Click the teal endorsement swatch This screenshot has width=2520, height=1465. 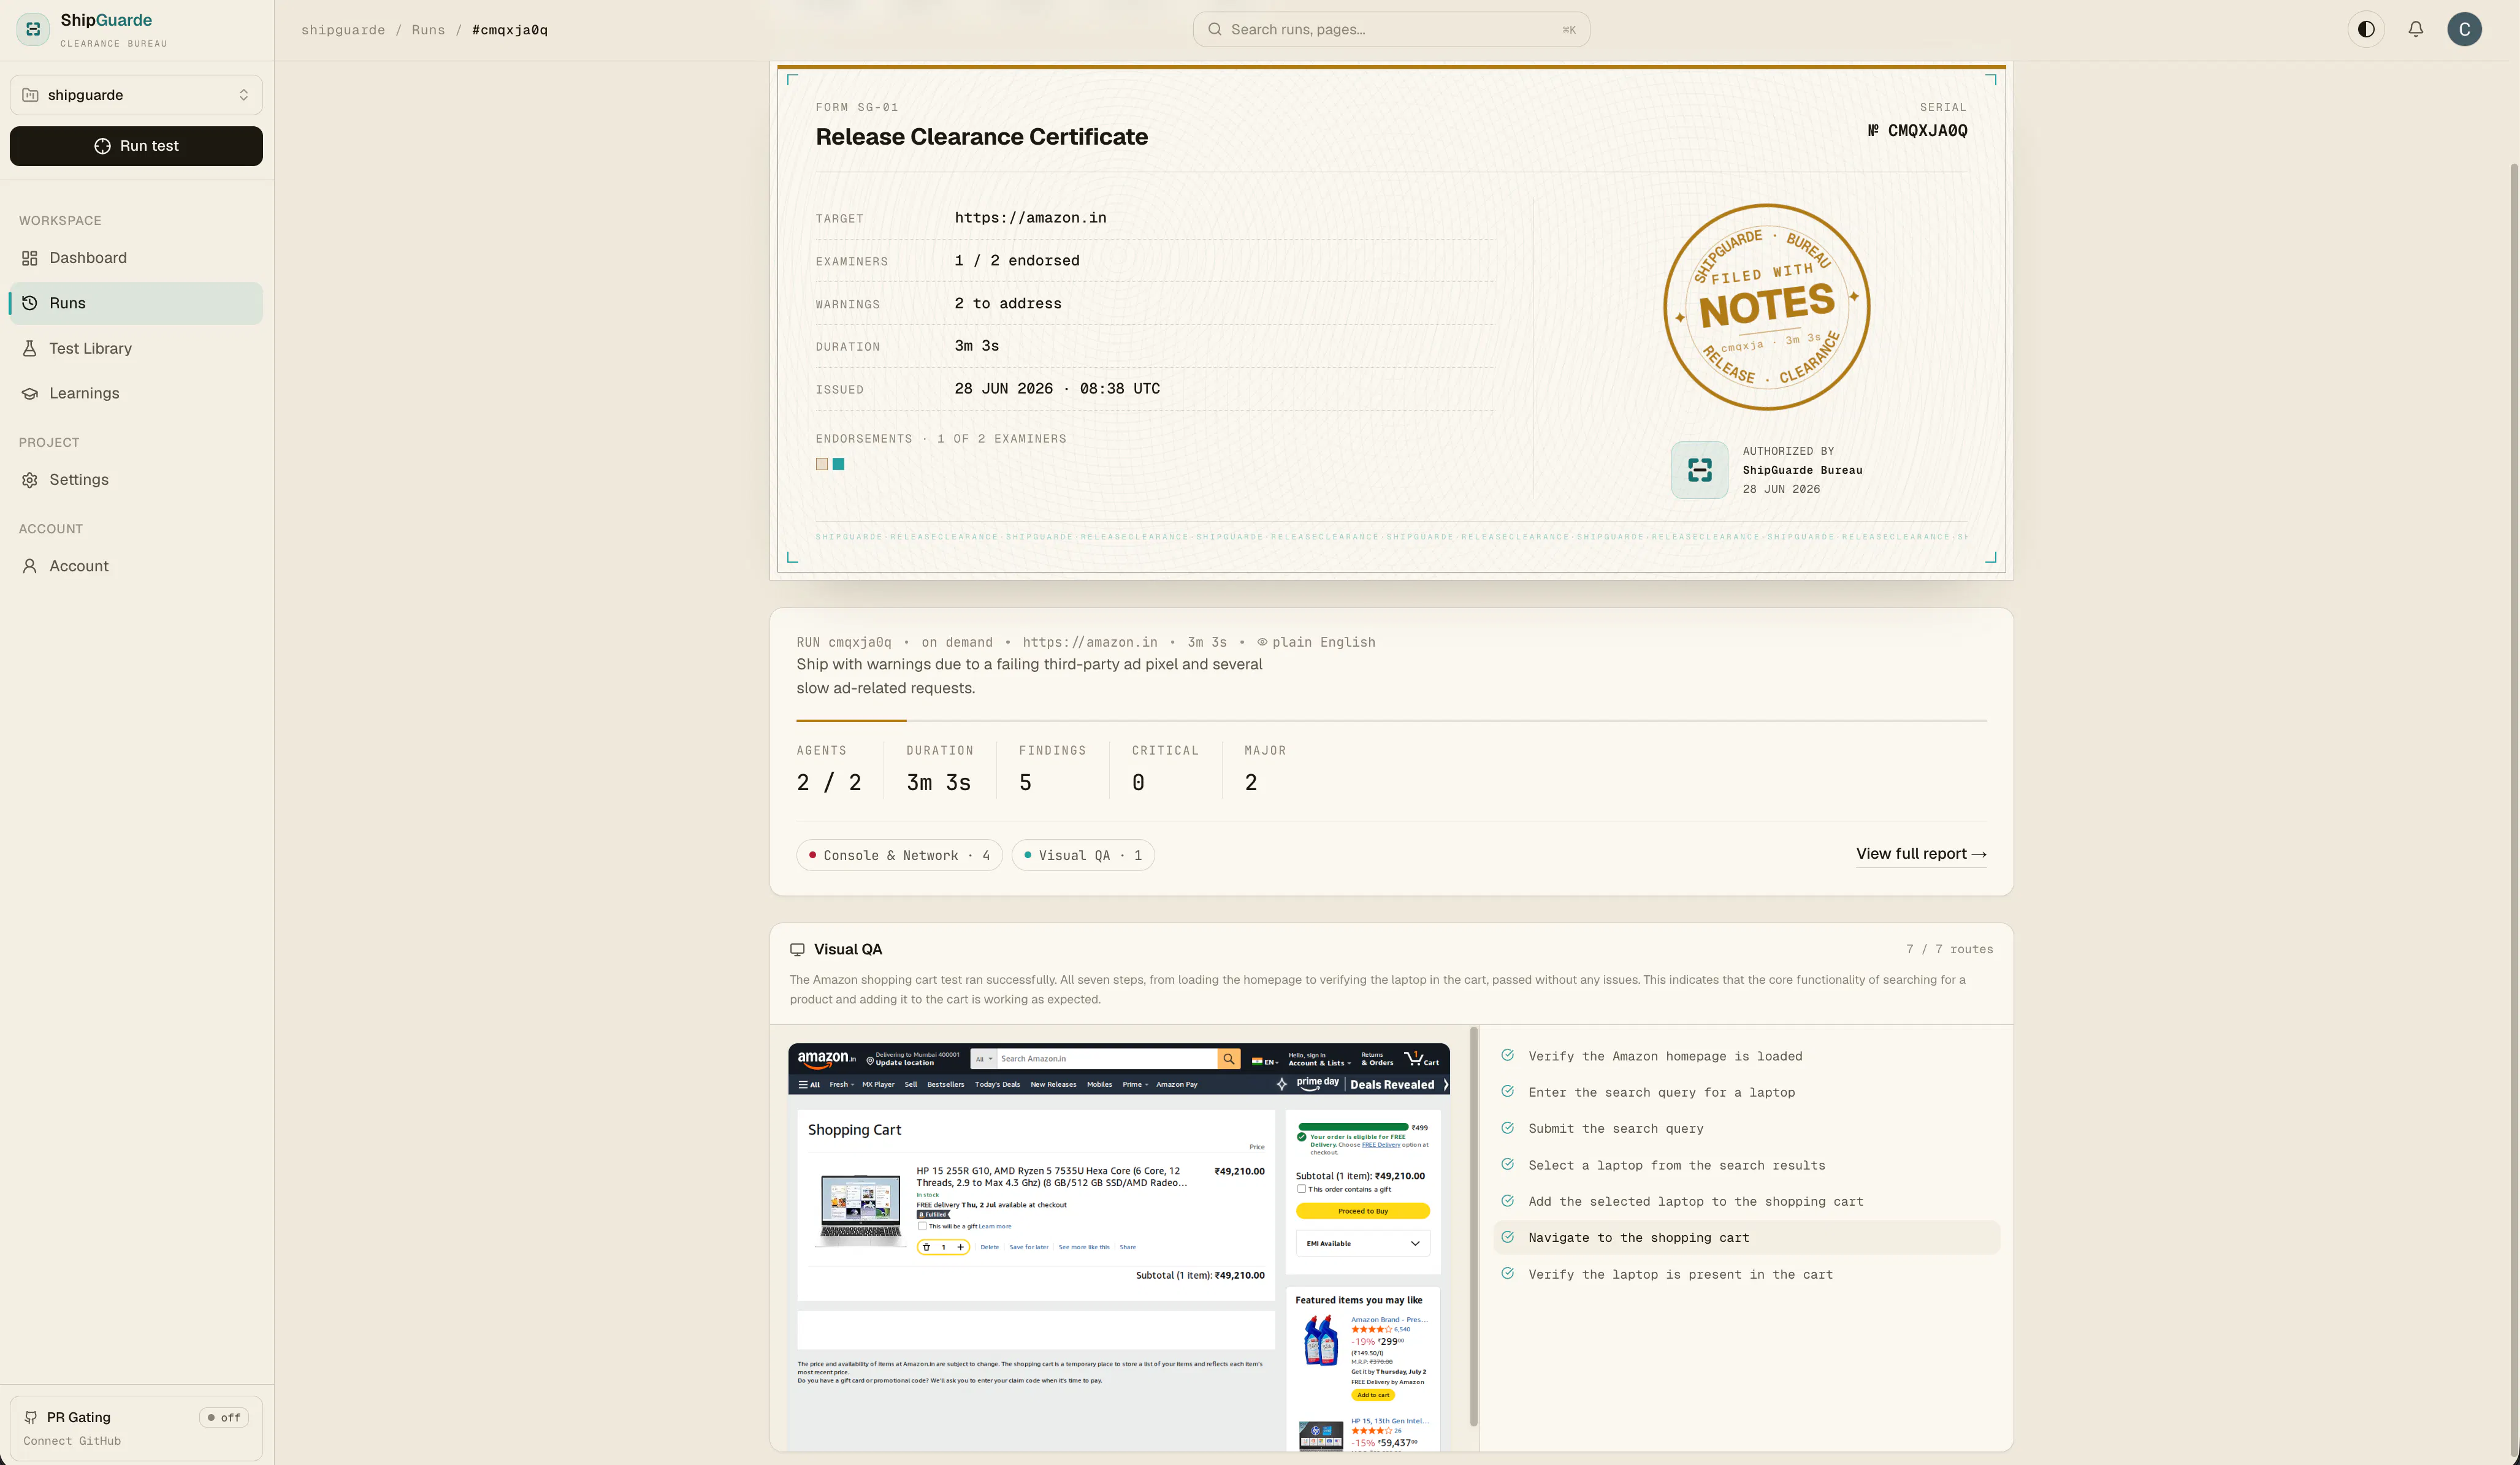point(838,464)
